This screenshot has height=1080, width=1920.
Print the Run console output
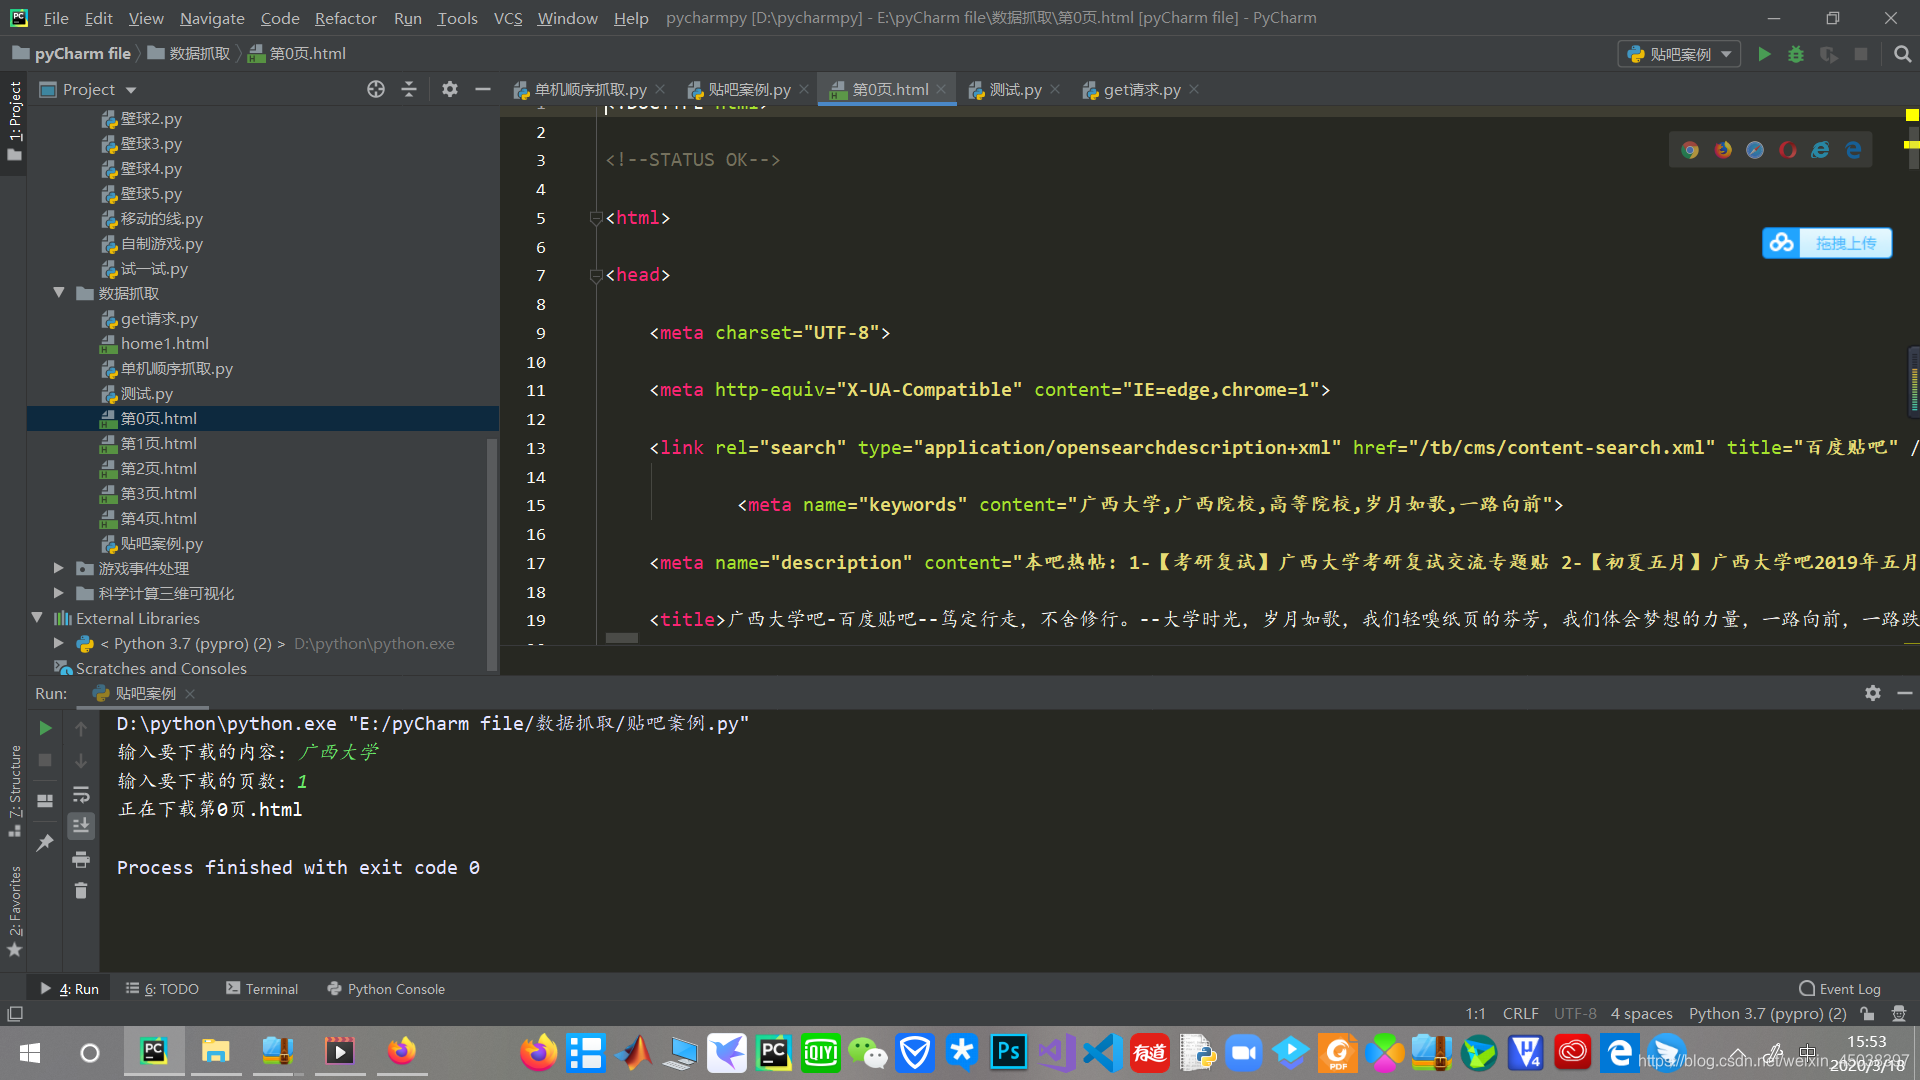[81, 859]
